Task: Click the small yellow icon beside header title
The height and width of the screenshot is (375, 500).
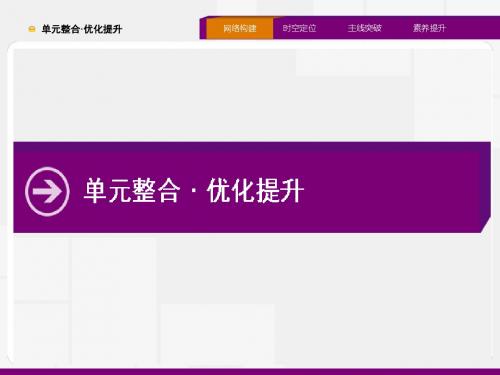Action: pos(32,29)
